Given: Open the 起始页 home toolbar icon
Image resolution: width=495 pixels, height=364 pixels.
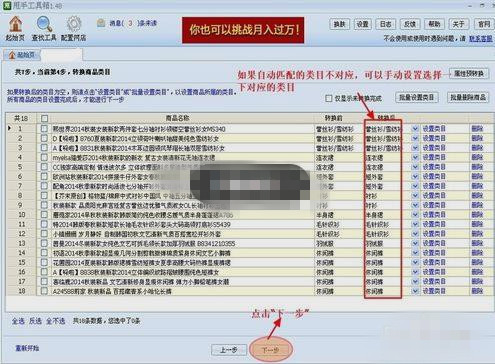Looking at the screenshot, I should [x=15, y=29].
